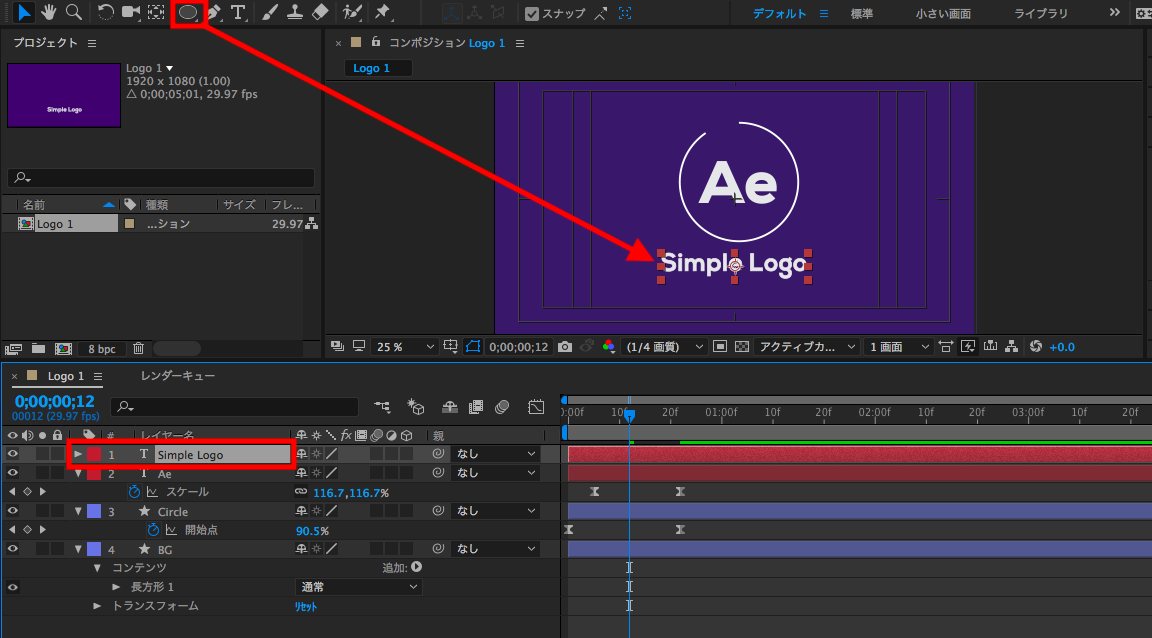Toggle visibility of 長方形 1 shape
This screenshot has height=638, width=1152.
point(12,587)
